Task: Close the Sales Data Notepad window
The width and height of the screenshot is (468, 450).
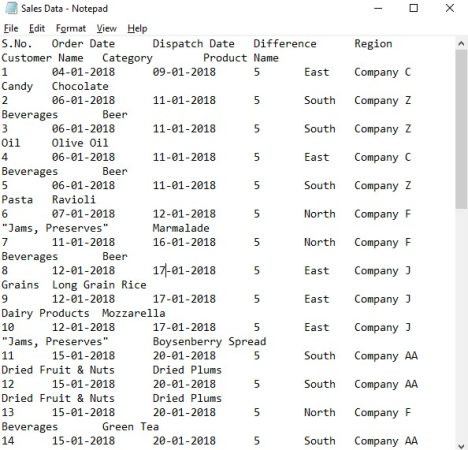Action: pyautogui.click(x=450, y=8)
